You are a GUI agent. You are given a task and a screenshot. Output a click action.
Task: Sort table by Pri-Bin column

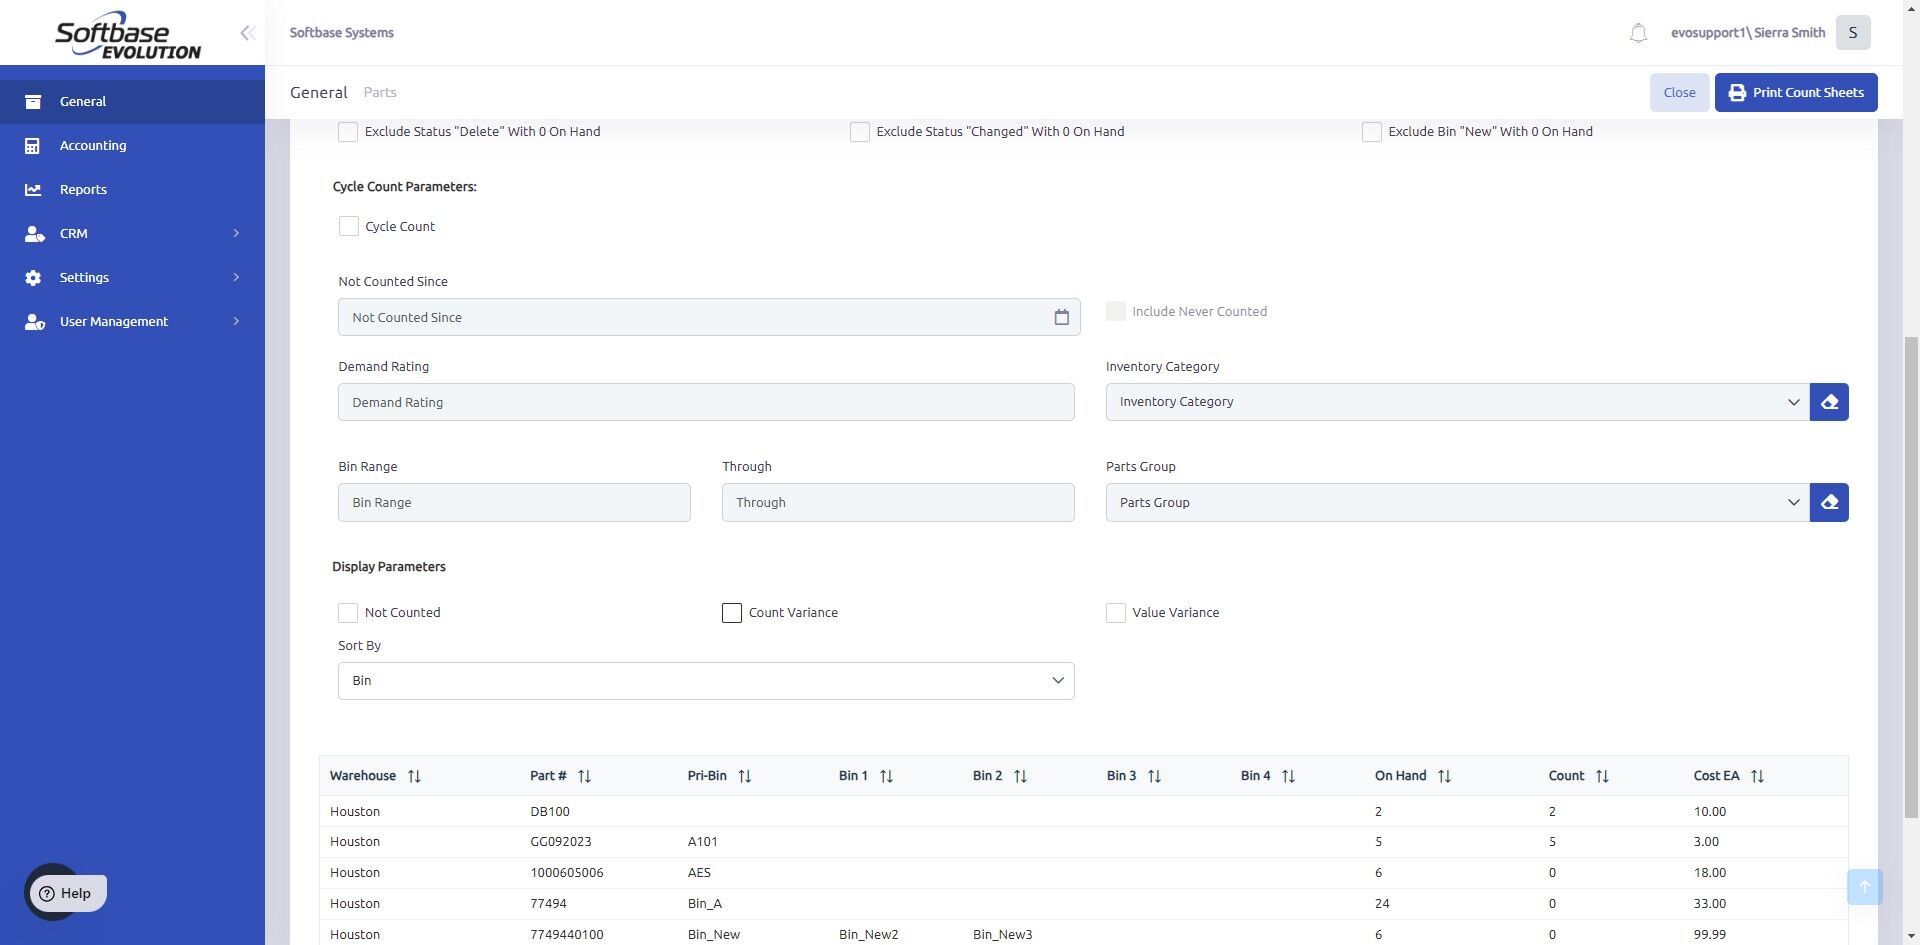[x=745, y=776]
